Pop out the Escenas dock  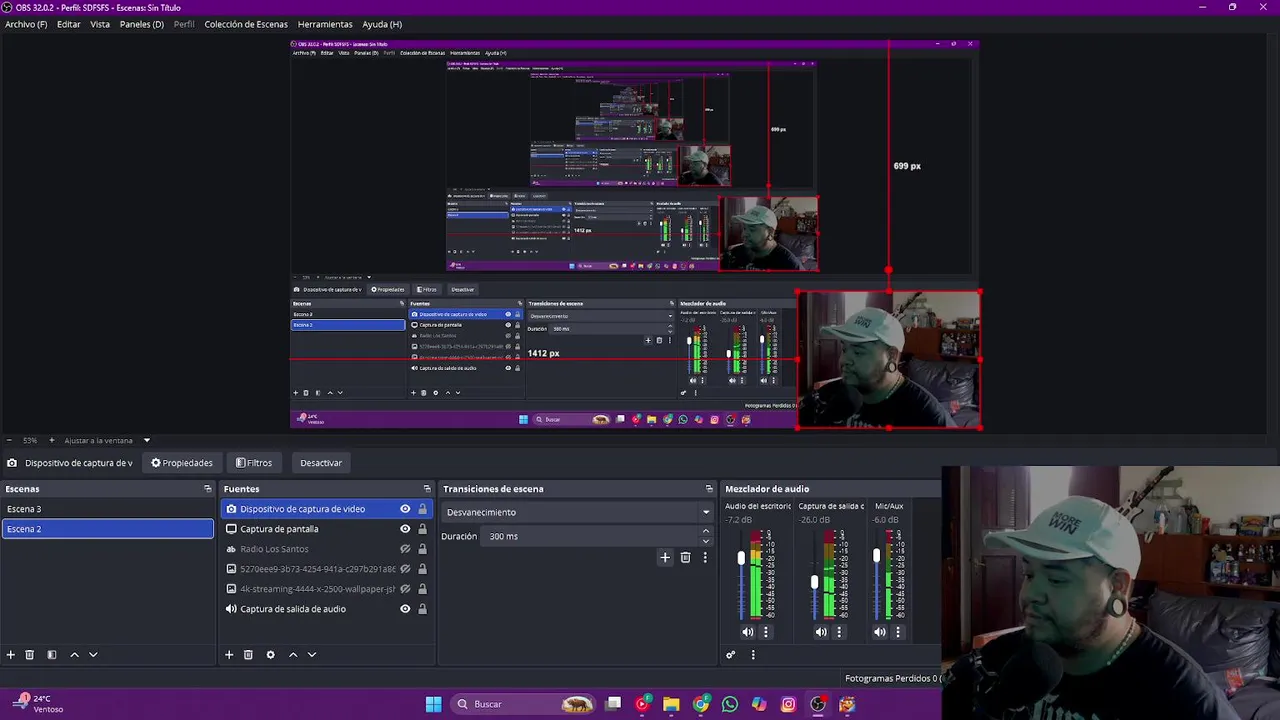point(208,489)
